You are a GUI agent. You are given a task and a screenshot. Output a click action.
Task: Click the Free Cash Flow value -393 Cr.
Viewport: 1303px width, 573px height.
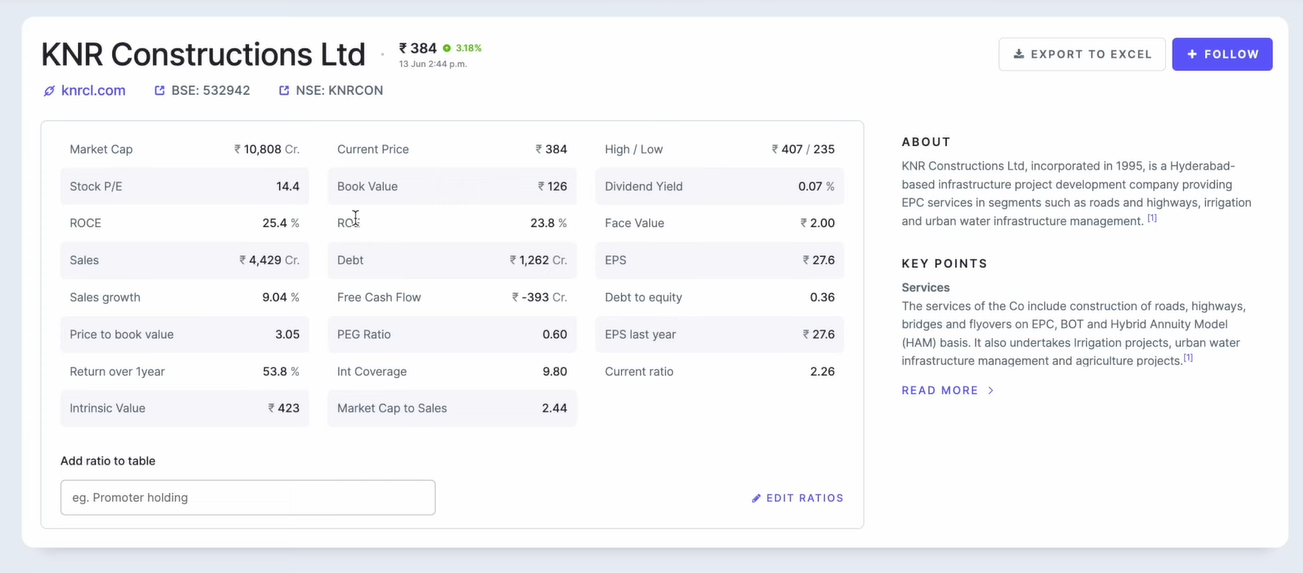[539, 297]
